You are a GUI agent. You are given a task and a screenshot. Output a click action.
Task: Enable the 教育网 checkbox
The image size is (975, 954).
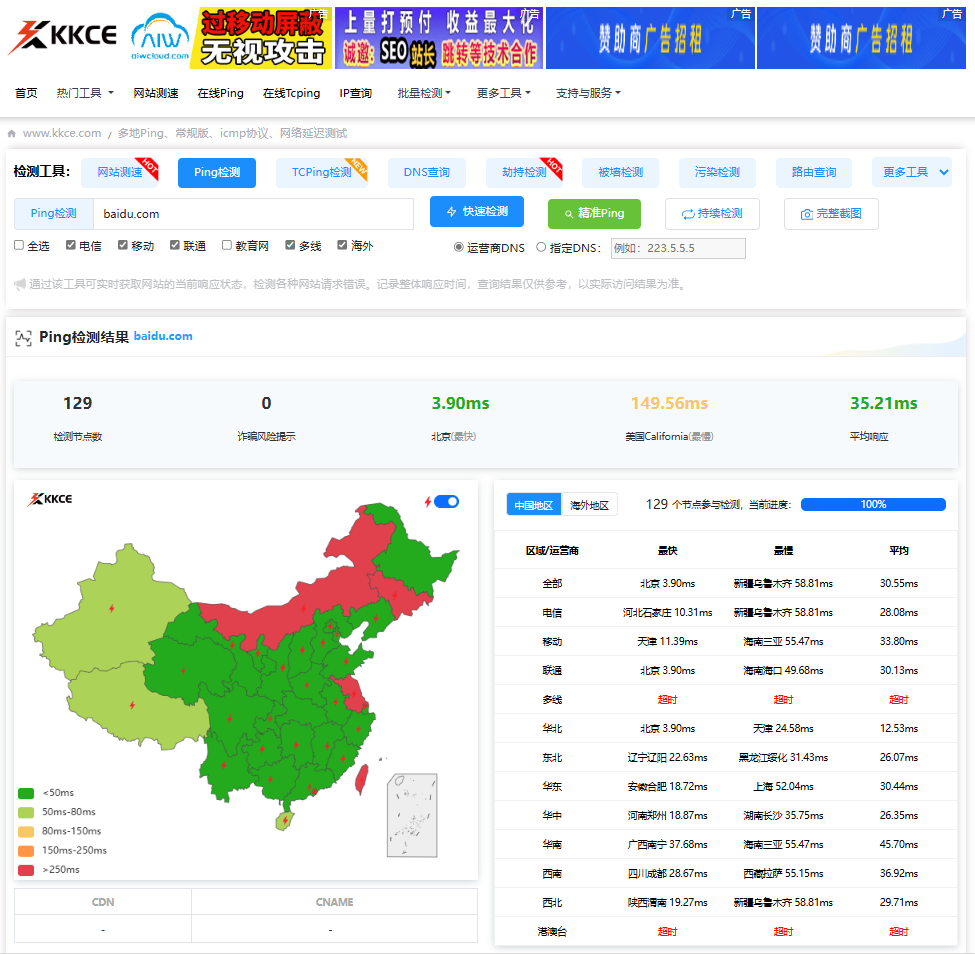[227, 245]
